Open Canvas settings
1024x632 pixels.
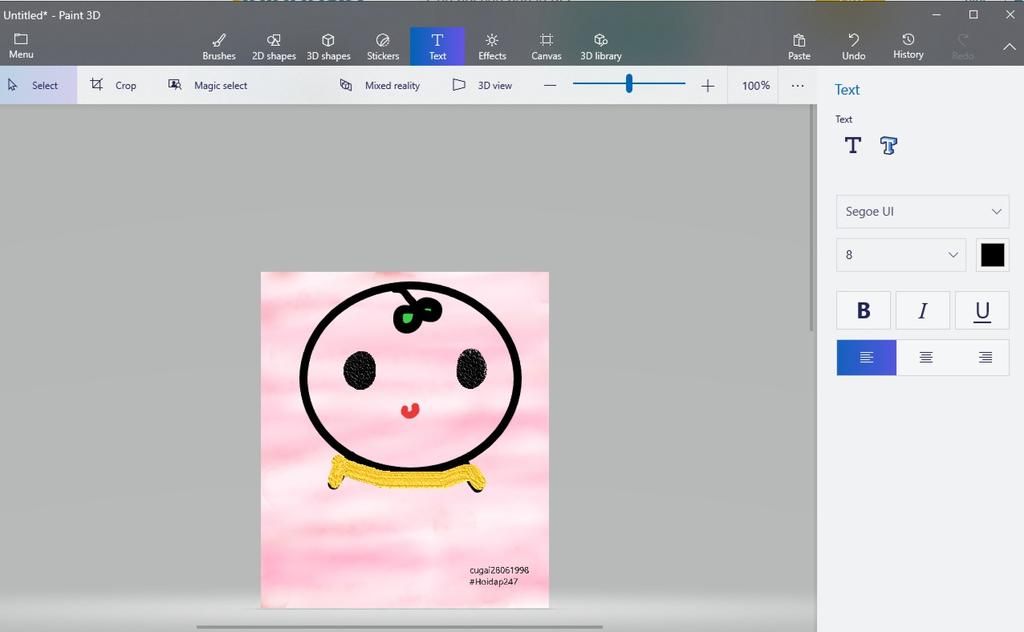pos(547,47)
